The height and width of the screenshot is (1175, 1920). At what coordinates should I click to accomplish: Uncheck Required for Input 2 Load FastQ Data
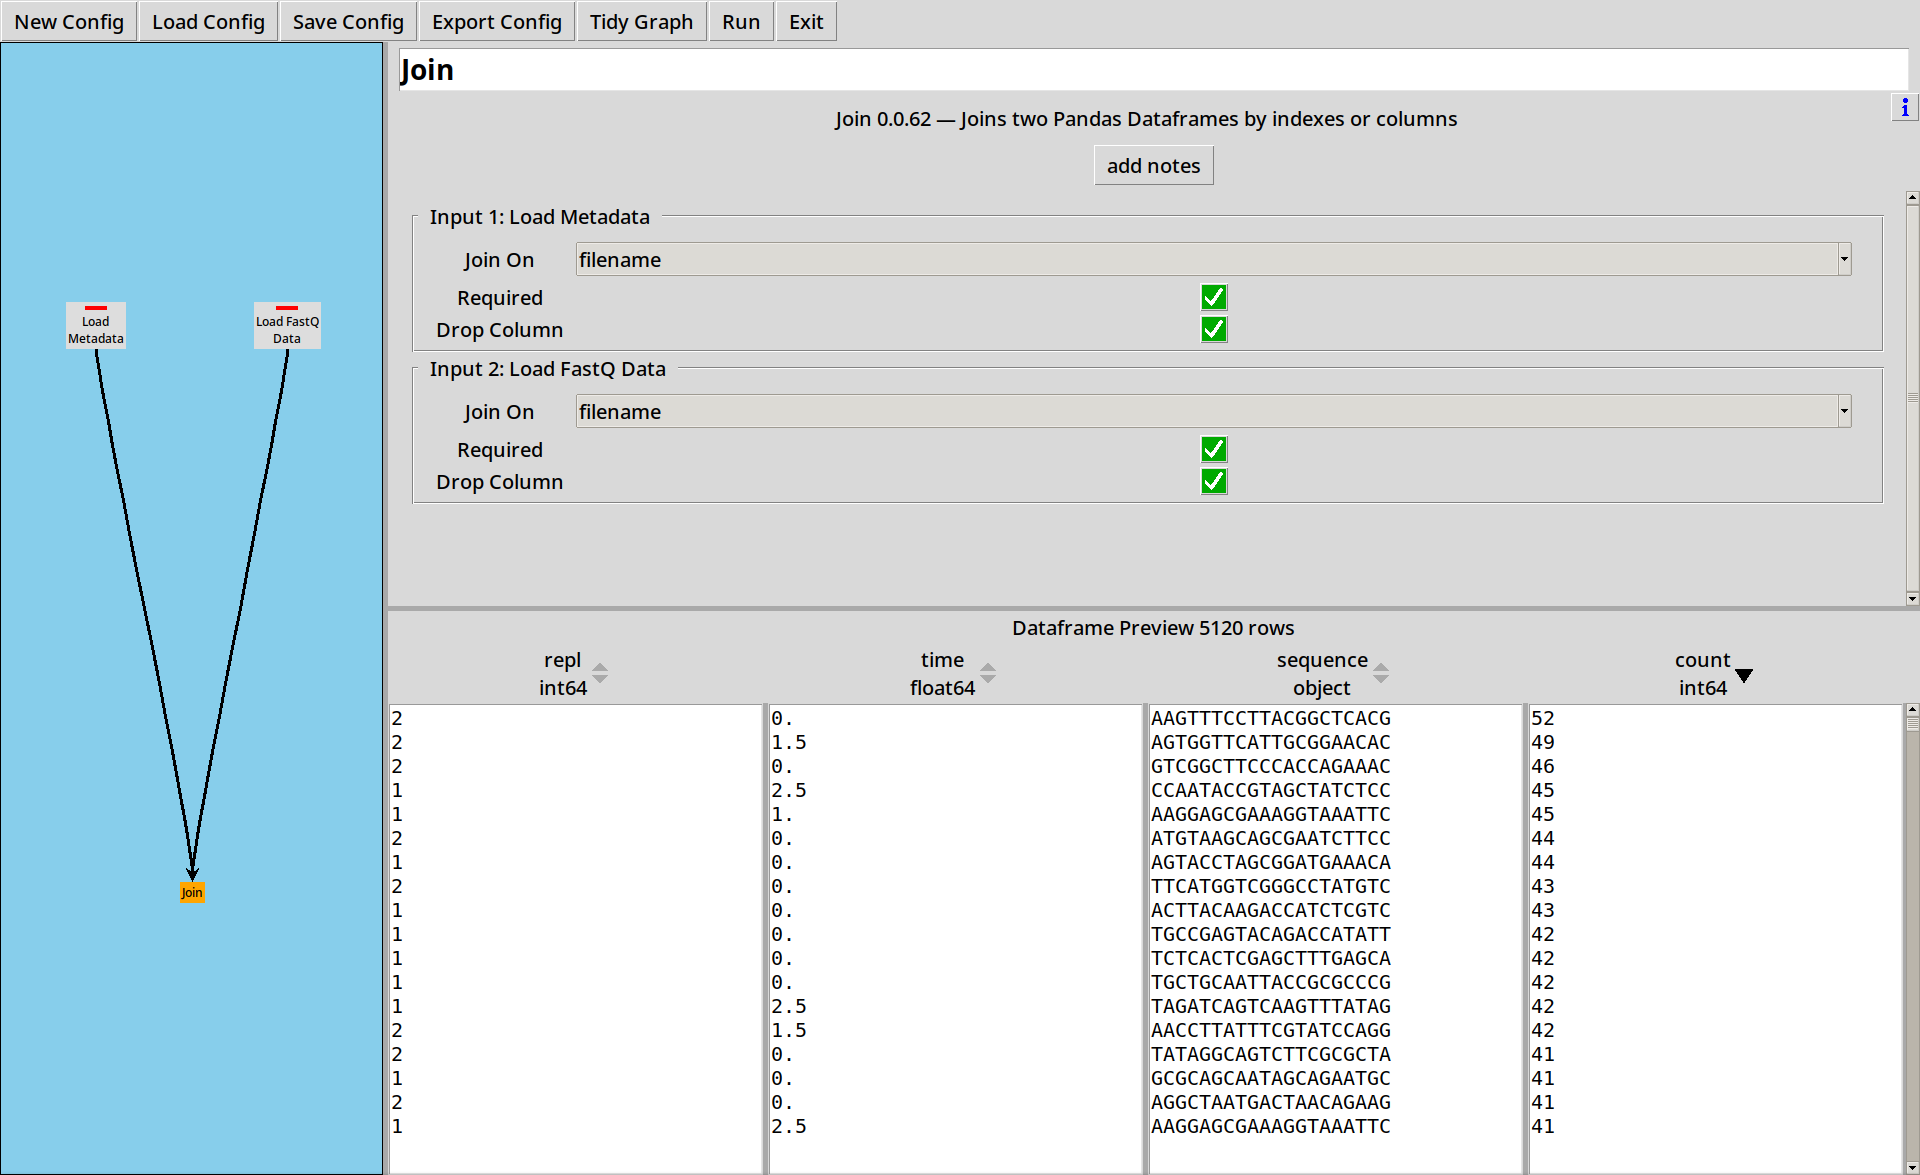1214,450
